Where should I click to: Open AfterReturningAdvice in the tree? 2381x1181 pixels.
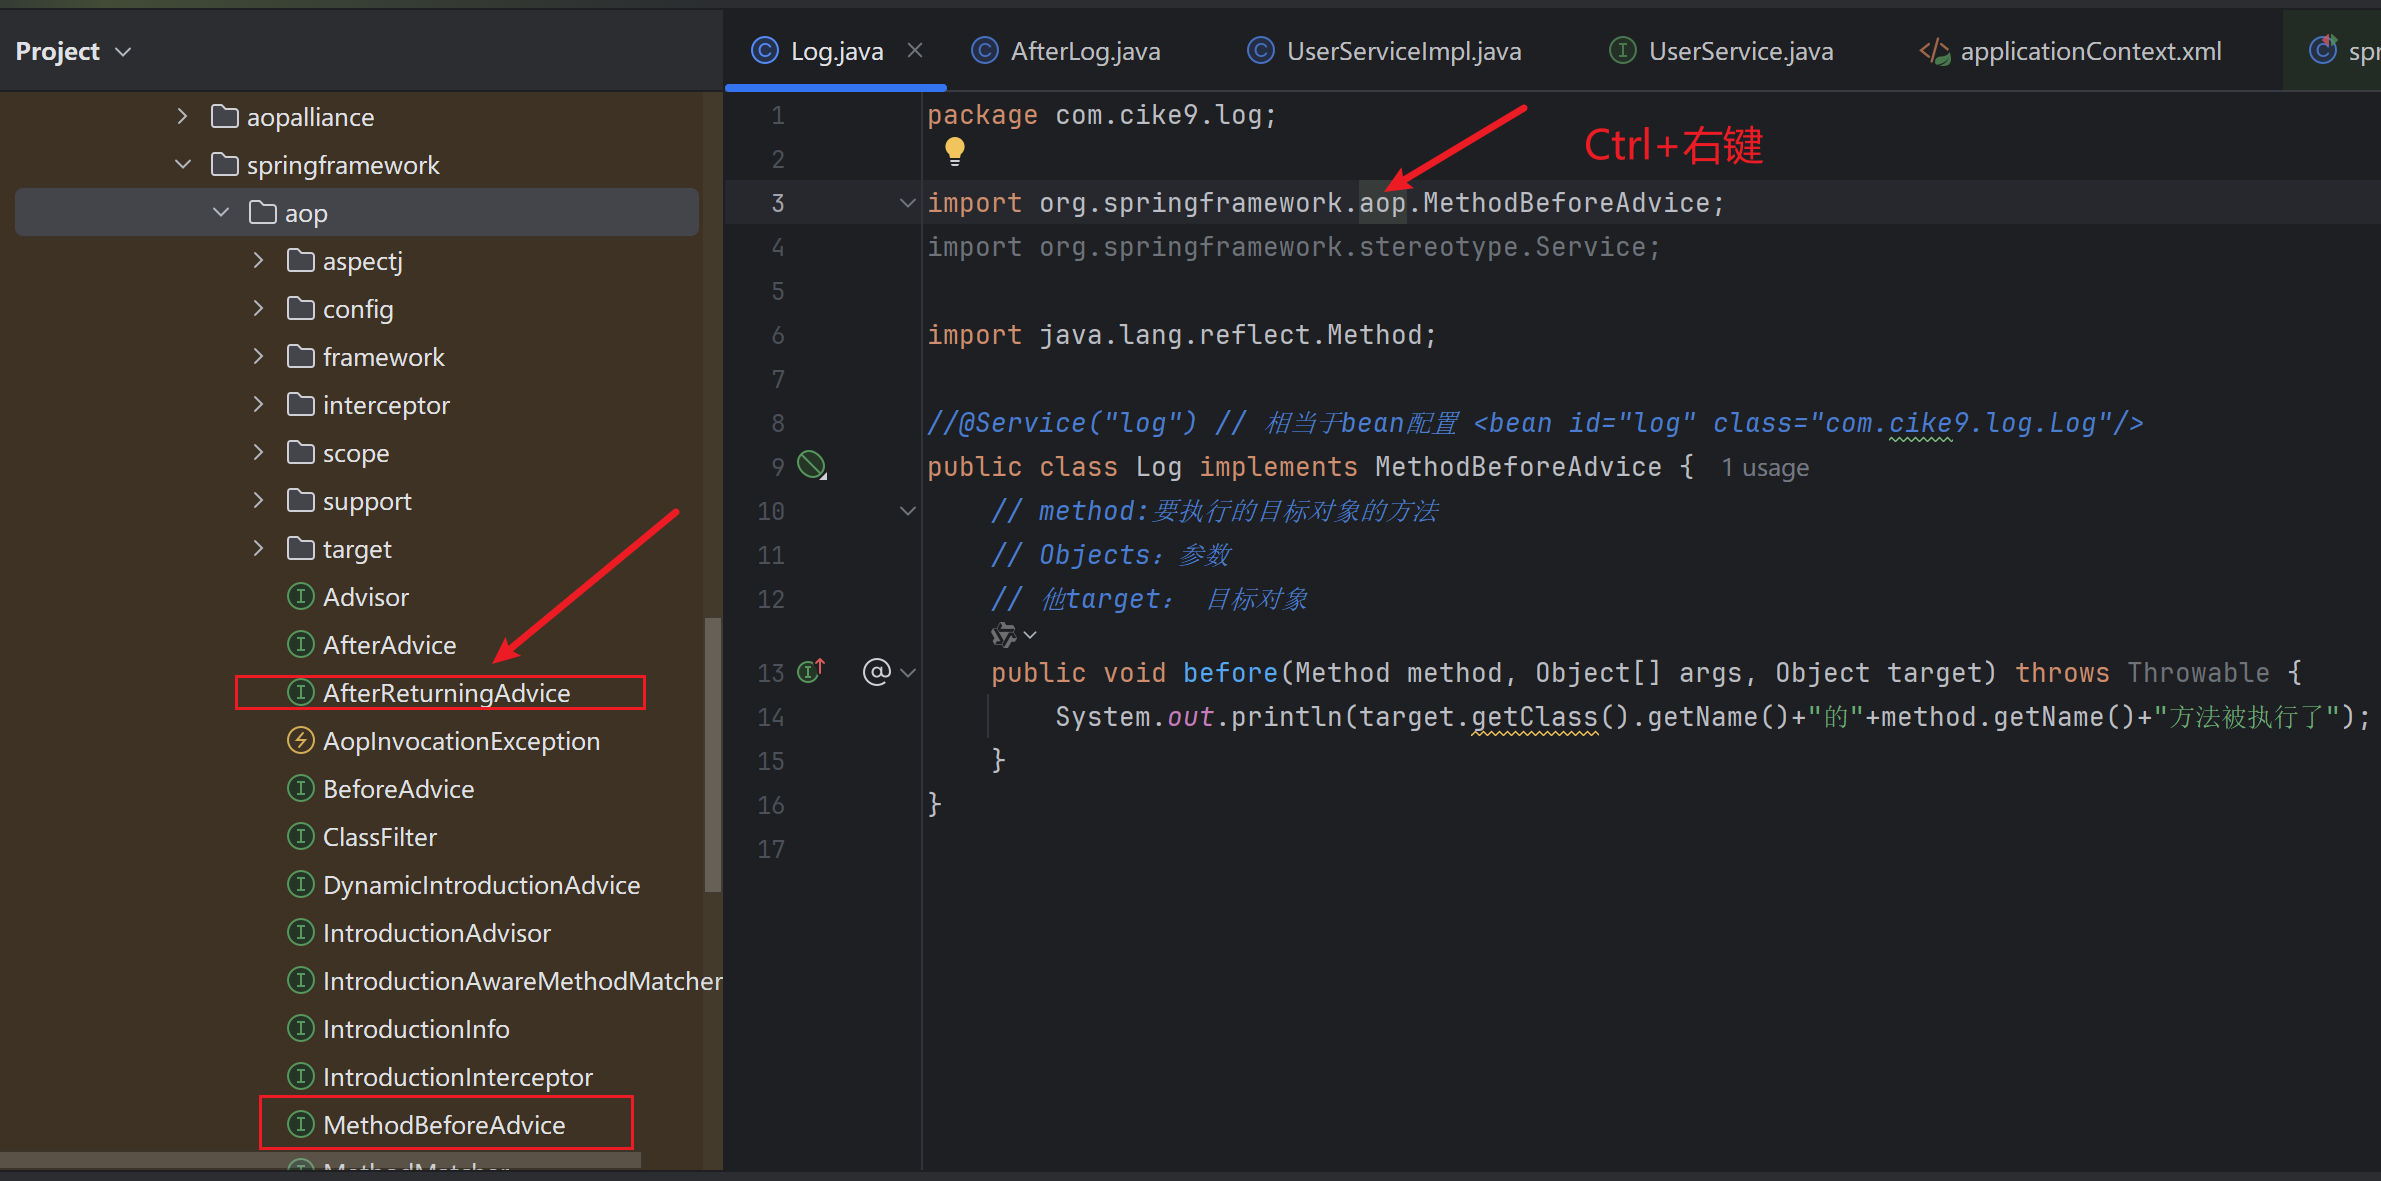[446, 693]
